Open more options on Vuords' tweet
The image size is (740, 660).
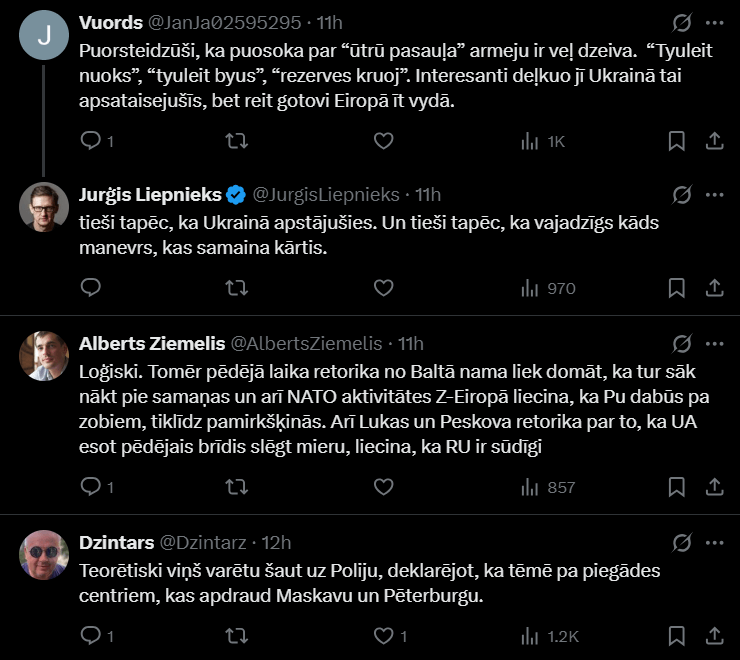tap(714, 22)
